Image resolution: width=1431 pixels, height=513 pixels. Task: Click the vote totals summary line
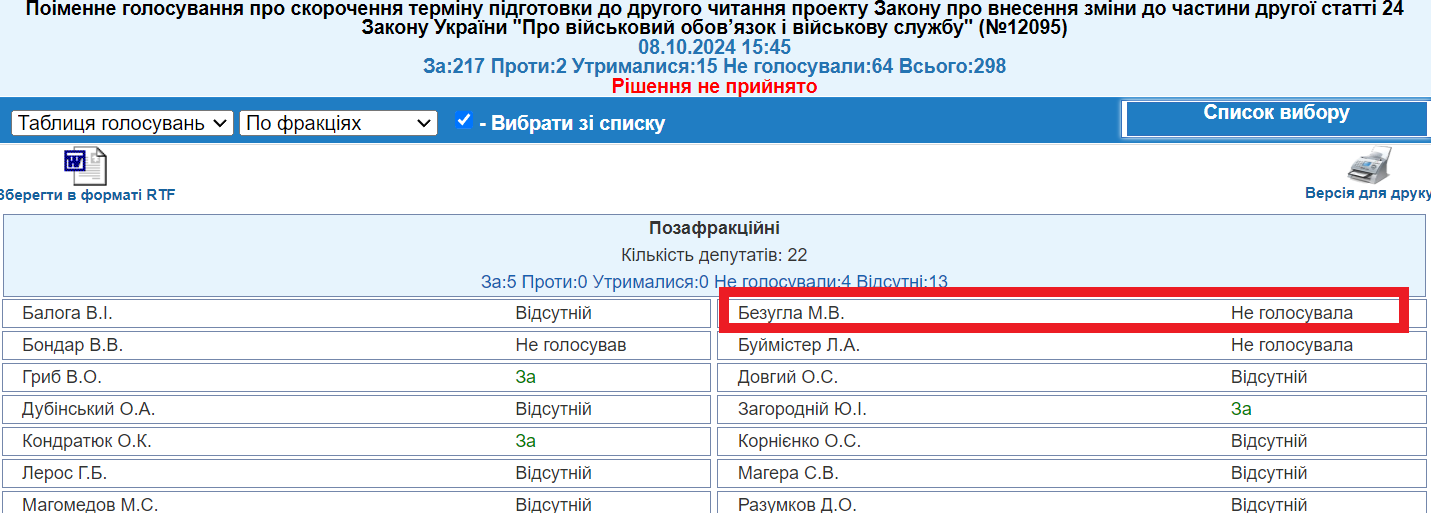pyautogui.click(x=714, y=66)
